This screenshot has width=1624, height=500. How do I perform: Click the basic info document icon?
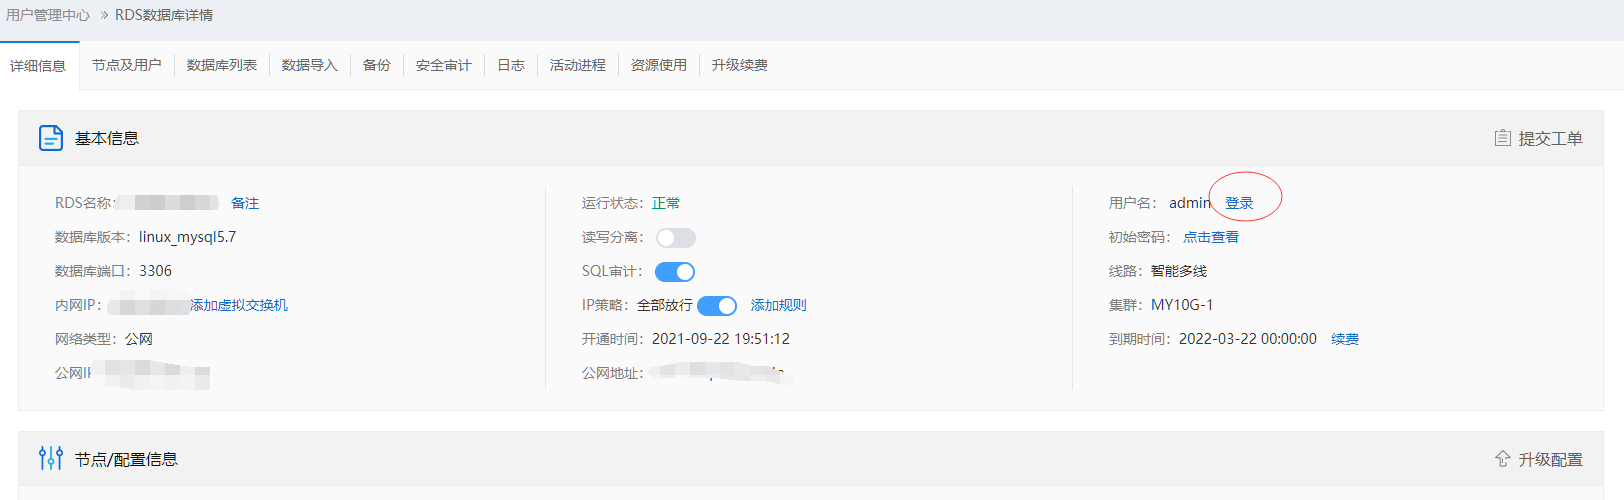pos(51,138)
